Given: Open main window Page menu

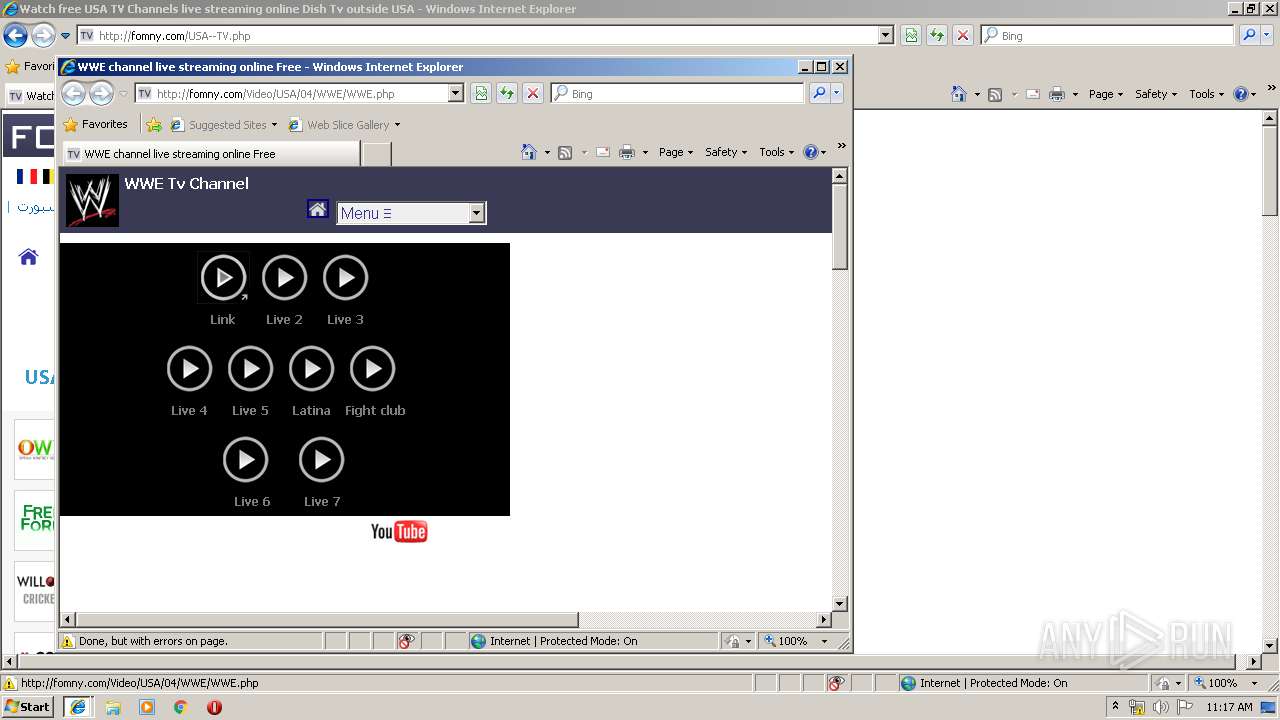Looking at the screenshot, I should pyautogui.click(x=1106, y=94).
